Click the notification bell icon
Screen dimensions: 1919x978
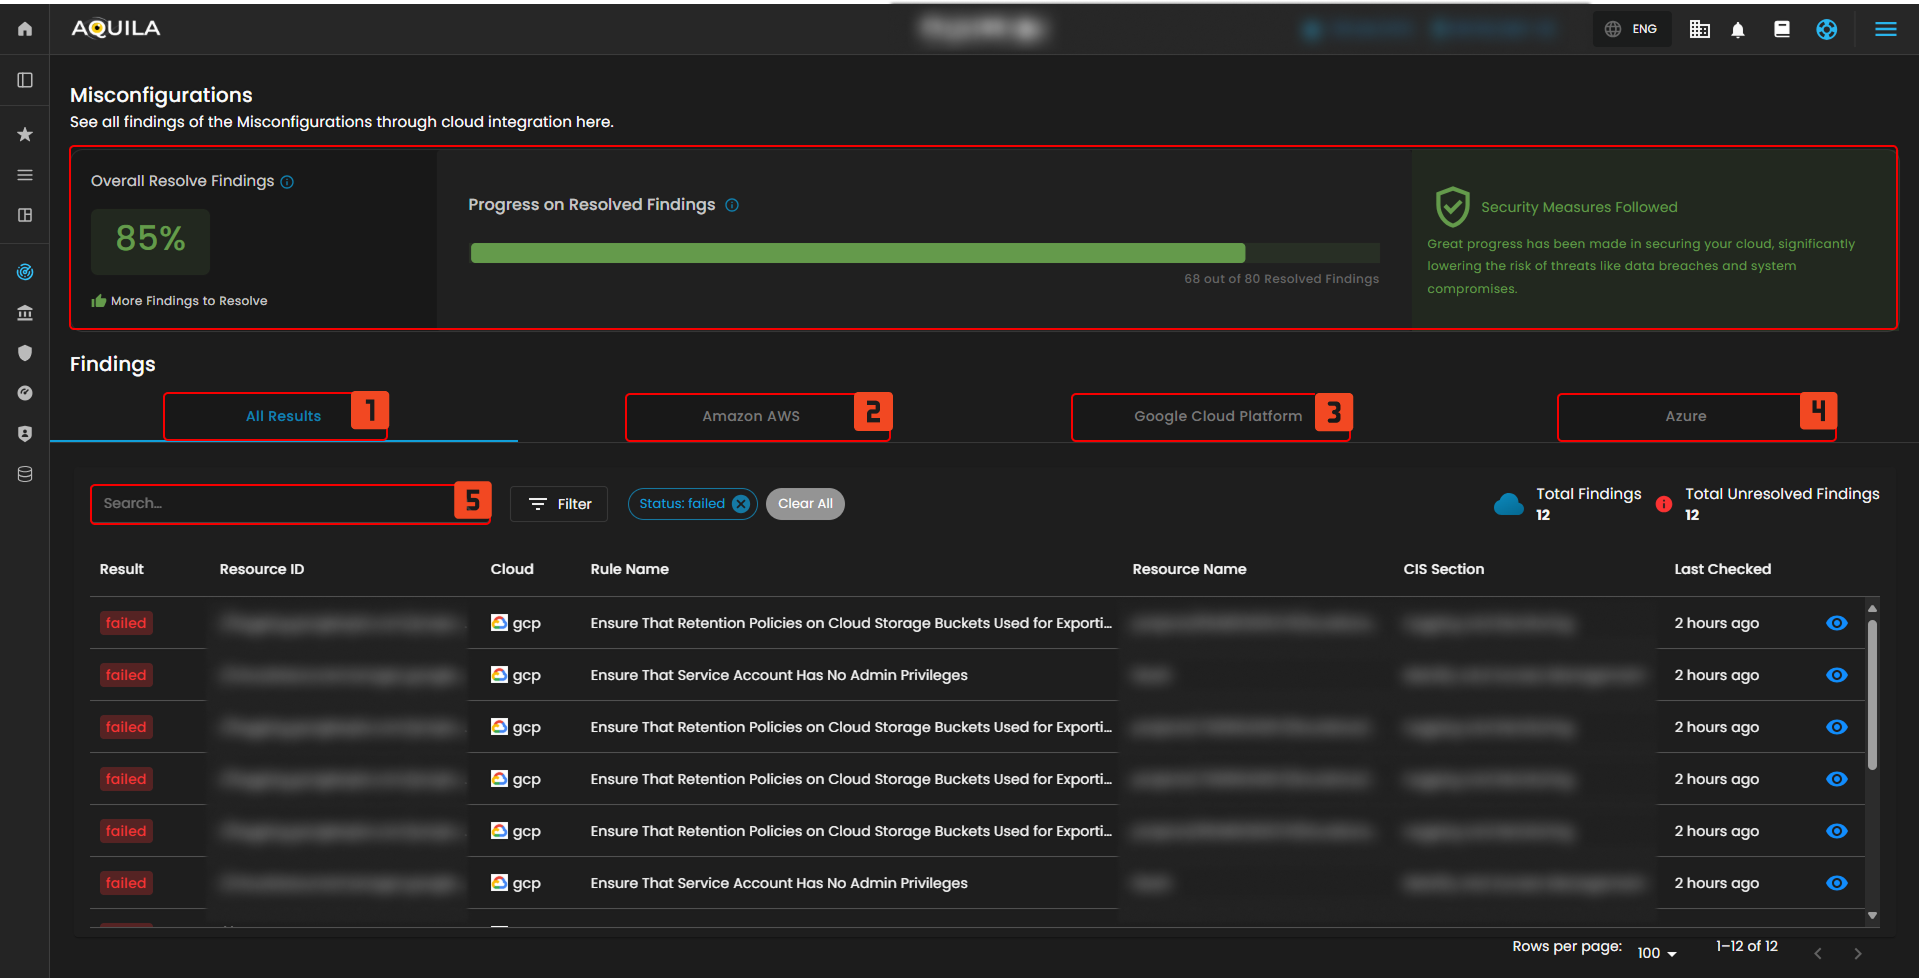click(x=1738, y=30)
